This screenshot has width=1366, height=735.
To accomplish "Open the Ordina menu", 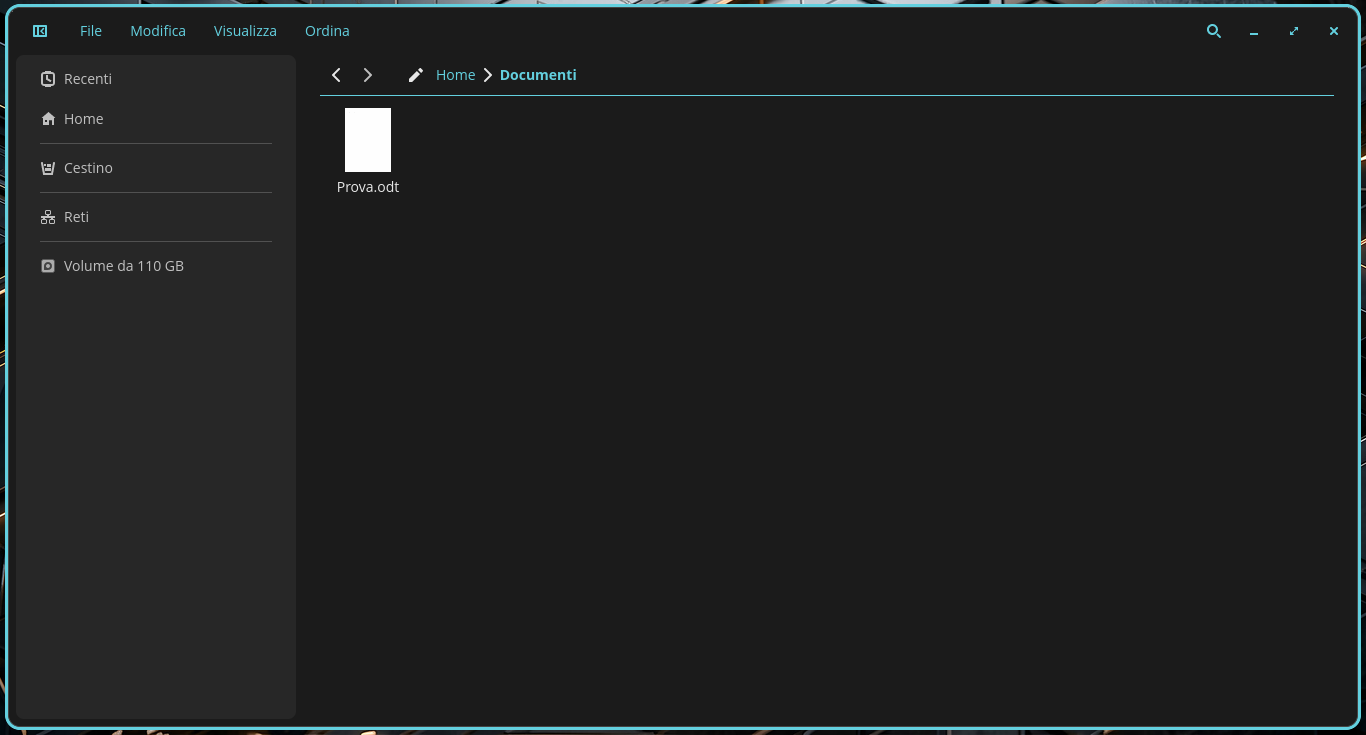I will (327, 31).
